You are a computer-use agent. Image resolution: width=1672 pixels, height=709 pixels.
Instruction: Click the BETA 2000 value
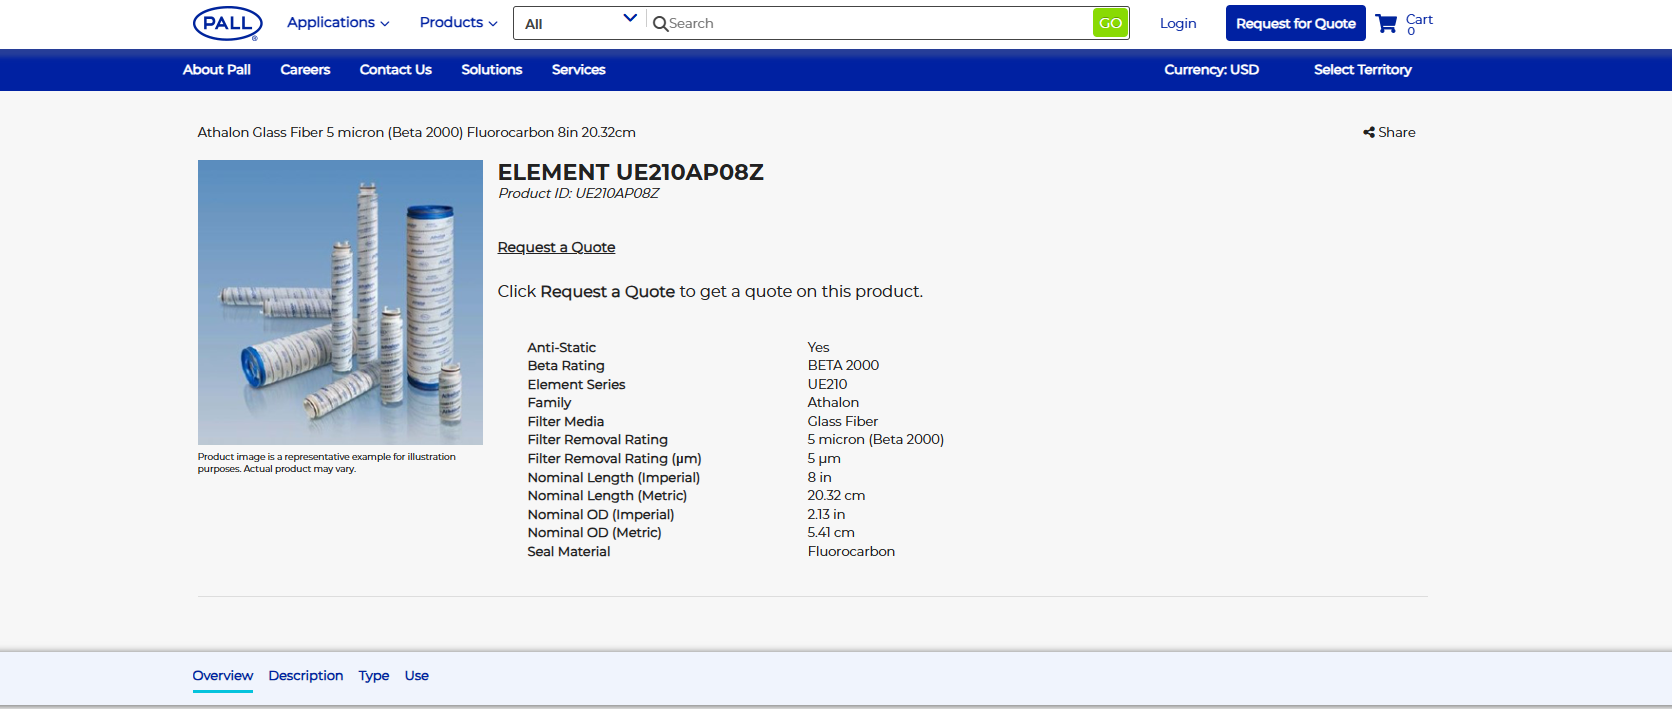point(843,366)
